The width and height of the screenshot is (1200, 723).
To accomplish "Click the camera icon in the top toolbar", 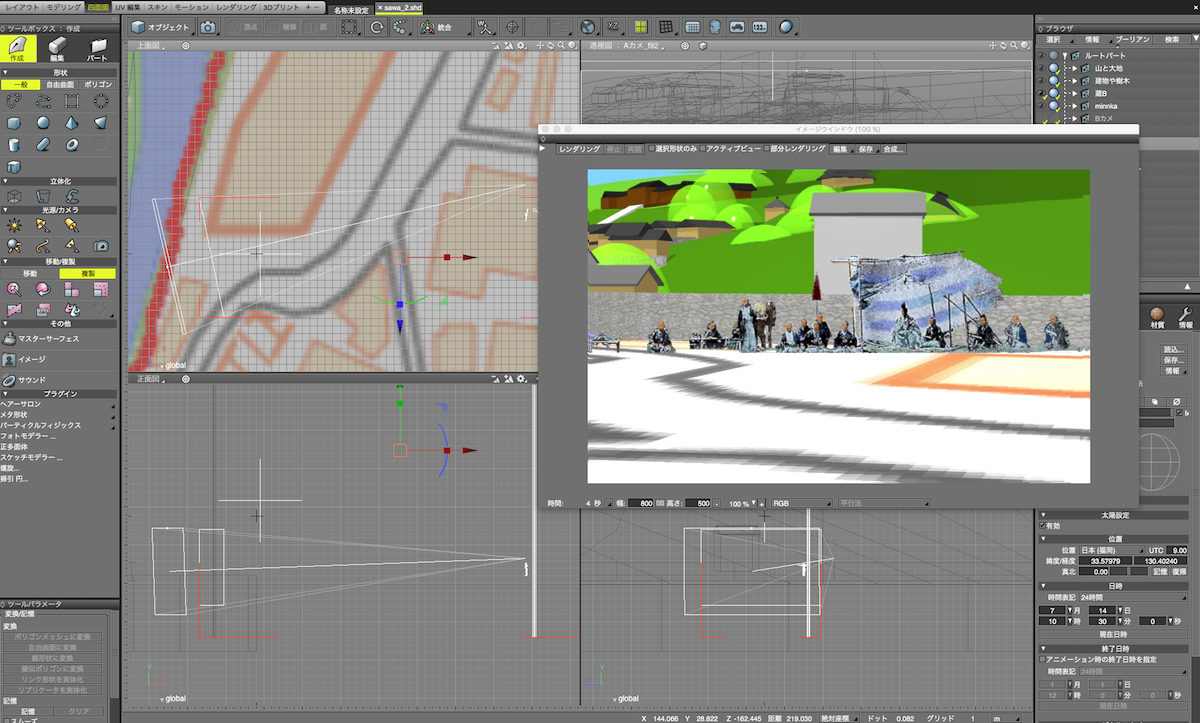I will tap(207, 27).
